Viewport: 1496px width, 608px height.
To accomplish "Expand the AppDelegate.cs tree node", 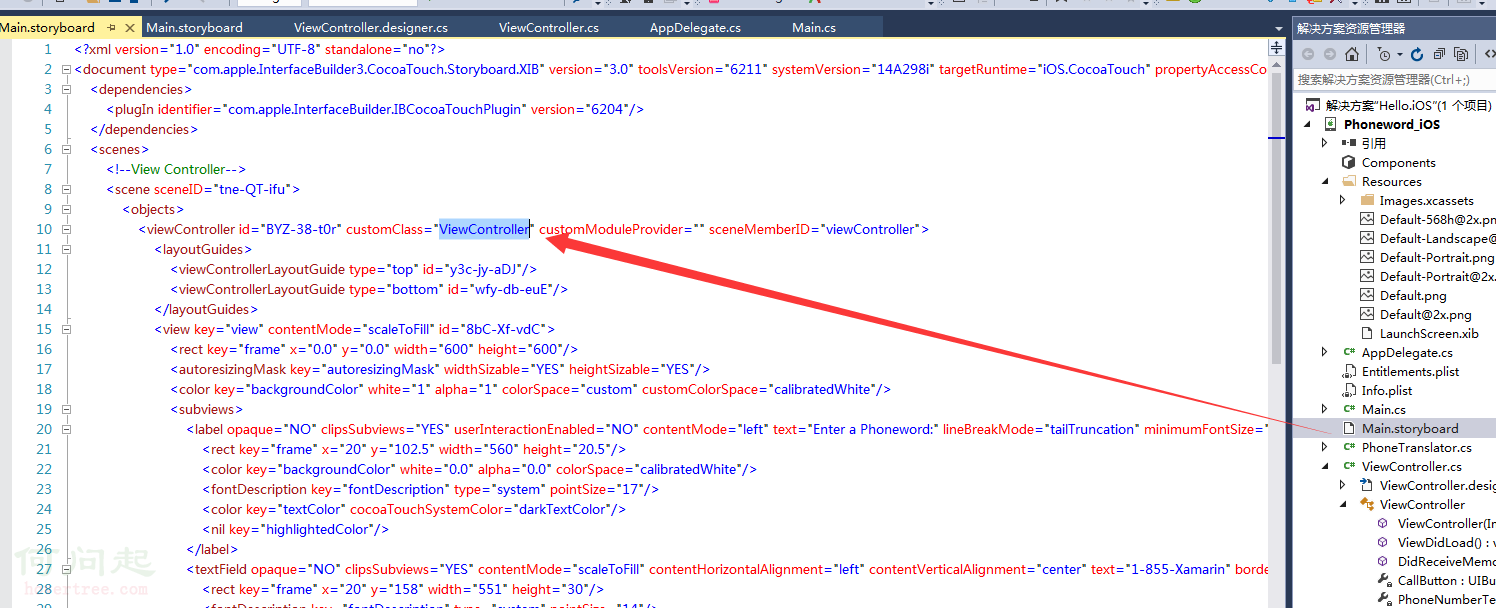I will pyautogui.click(x=1325, y=353).
